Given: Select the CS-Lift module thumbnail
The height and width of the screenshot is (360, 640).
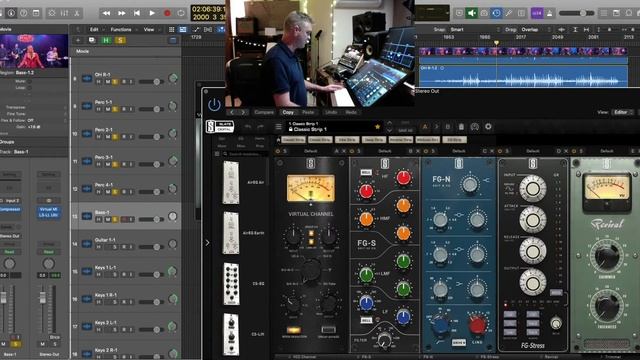Looking at the screenshot, I should (231, 335).
